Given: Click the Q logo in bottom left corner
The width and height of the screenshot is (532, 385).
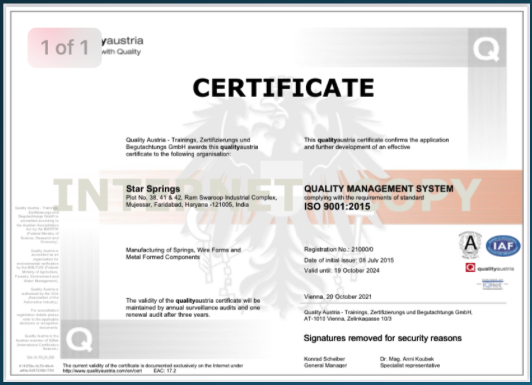Looking at the screenshot, I should 79,339.
